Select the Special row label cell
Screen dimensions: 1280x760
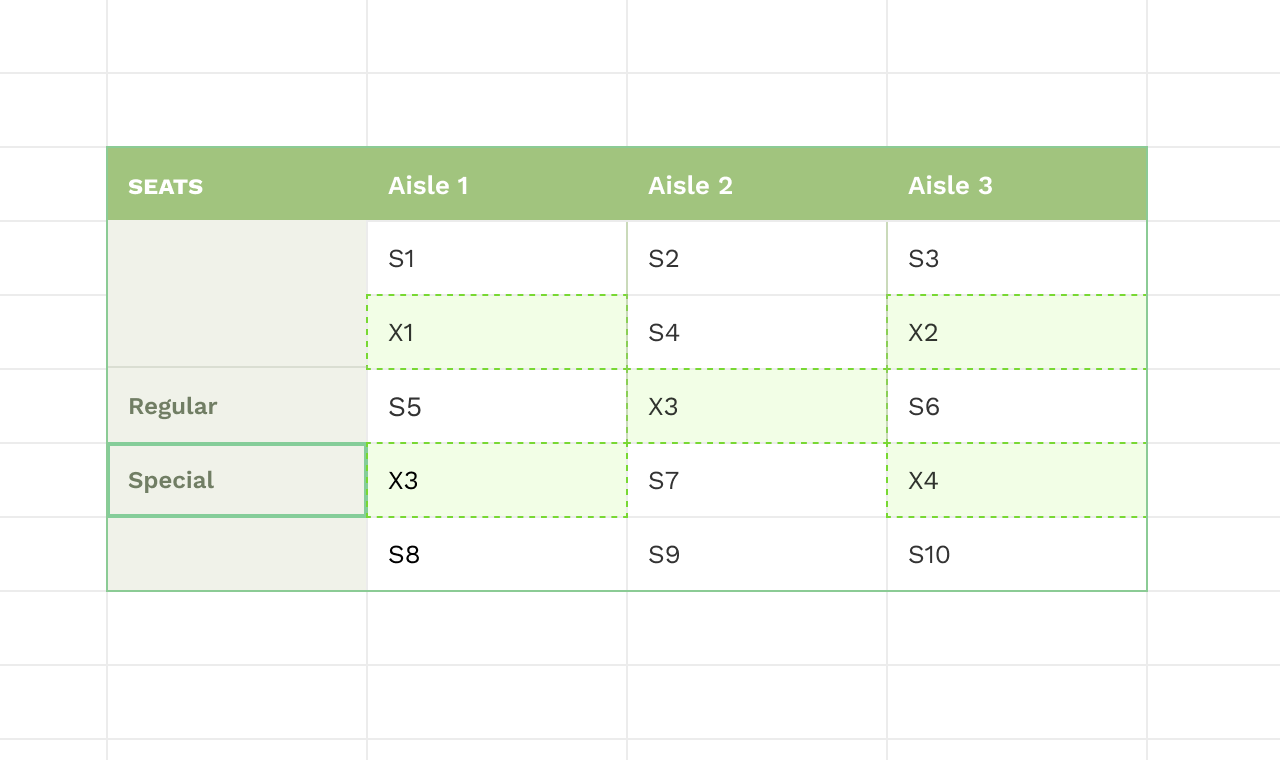pos(237,480)
